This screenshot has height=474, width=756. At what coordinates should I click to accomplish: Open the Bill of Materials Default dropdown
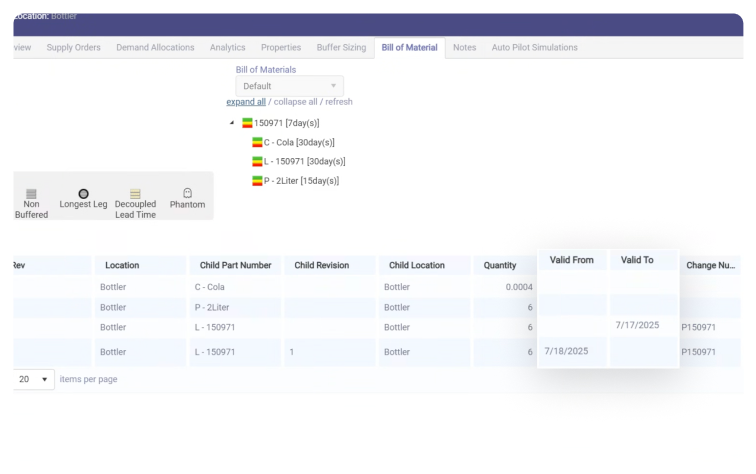point(289,86)
